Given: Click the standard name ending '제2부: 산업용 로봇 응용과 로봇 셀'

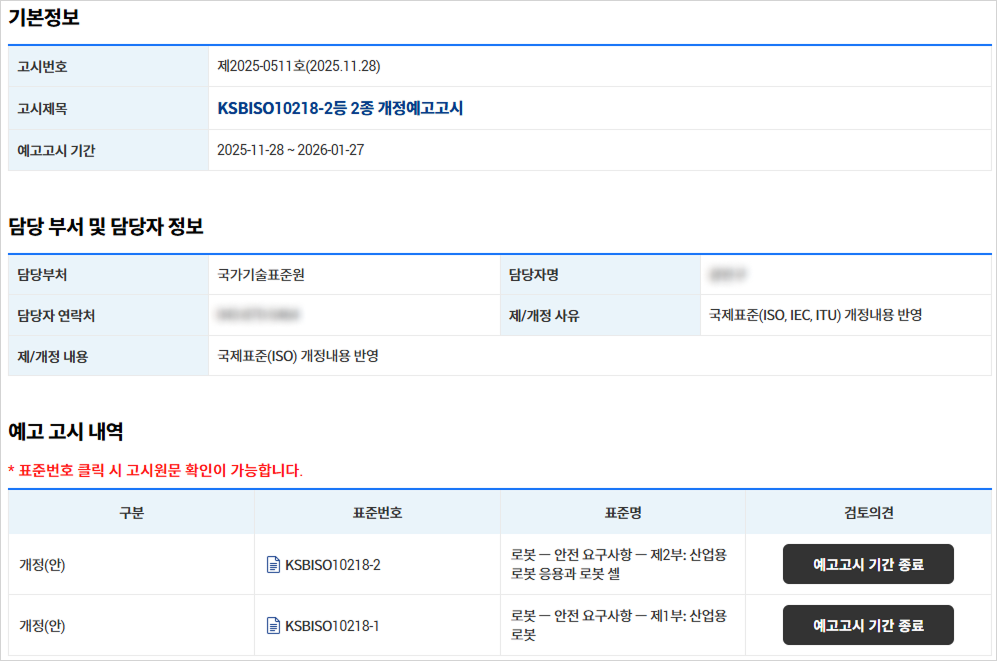Looking at the screenshot, I should click(619, 564).
